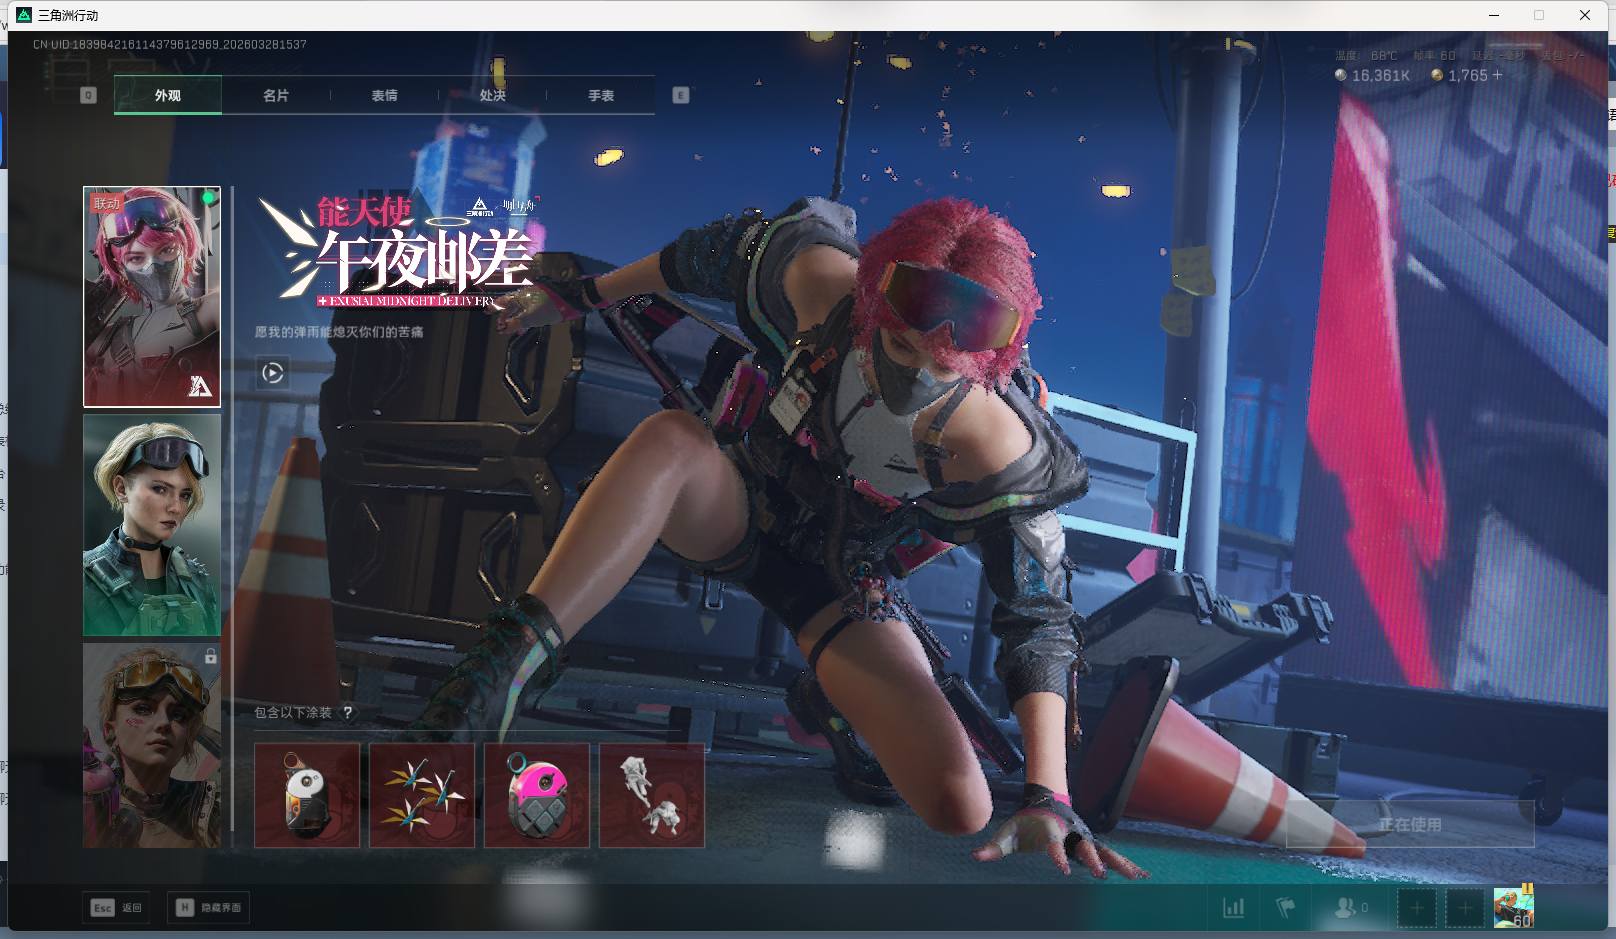
Task: Minimize the 三角洲行动 window
Action: pyautogui.click(x=1495, y=15)
